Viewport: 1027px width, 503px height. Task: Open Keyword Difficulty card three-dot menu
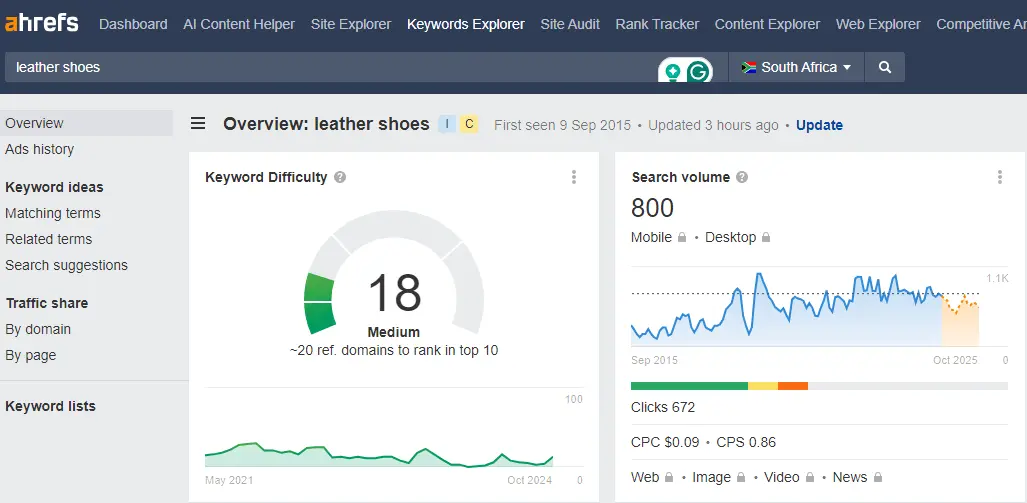click(574, 177)
